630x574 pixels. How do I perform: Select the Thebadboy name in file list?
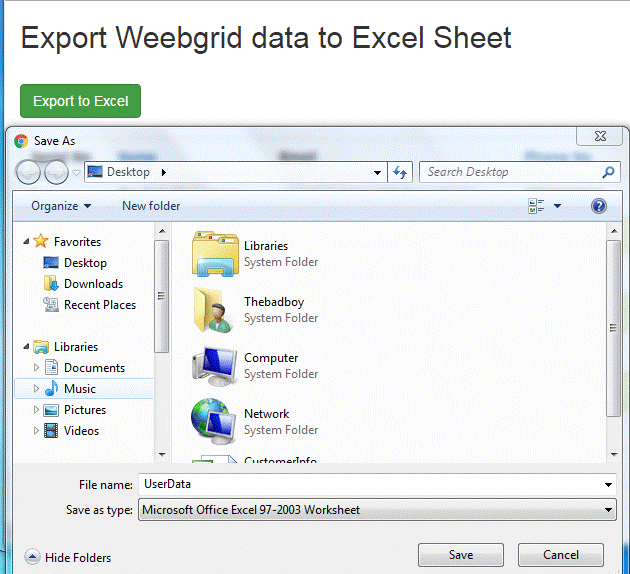[274, 302]
